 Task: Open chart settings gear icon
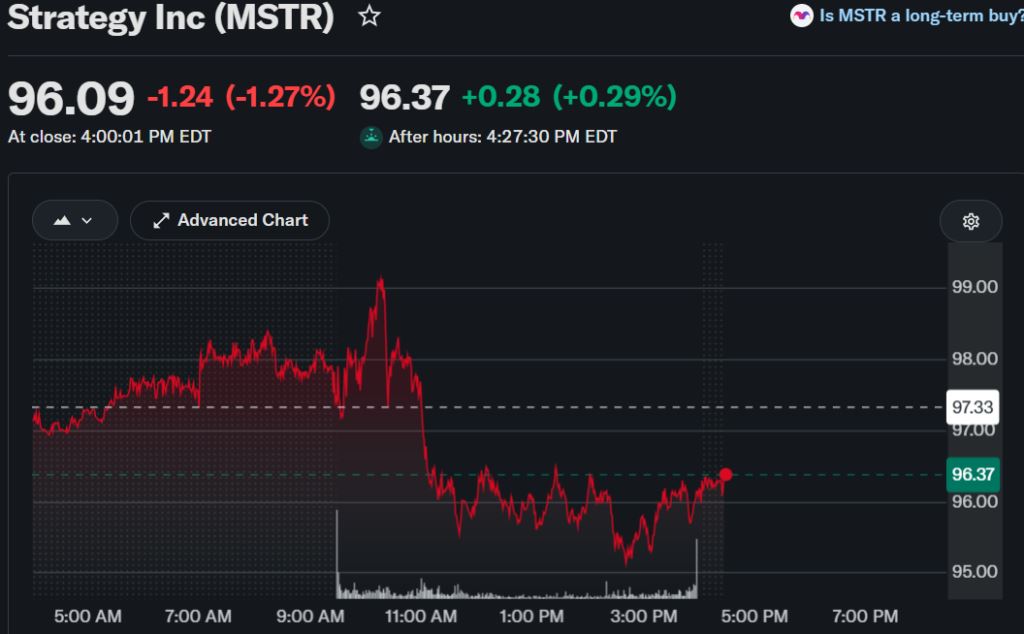click(x=970, y=221)
